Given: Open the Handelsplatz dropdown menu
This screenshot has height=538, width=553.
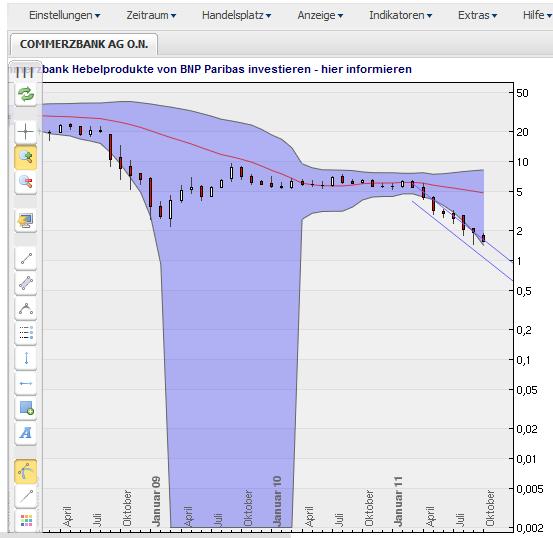Looking at the screenshot, I should [x=236, y=16].
